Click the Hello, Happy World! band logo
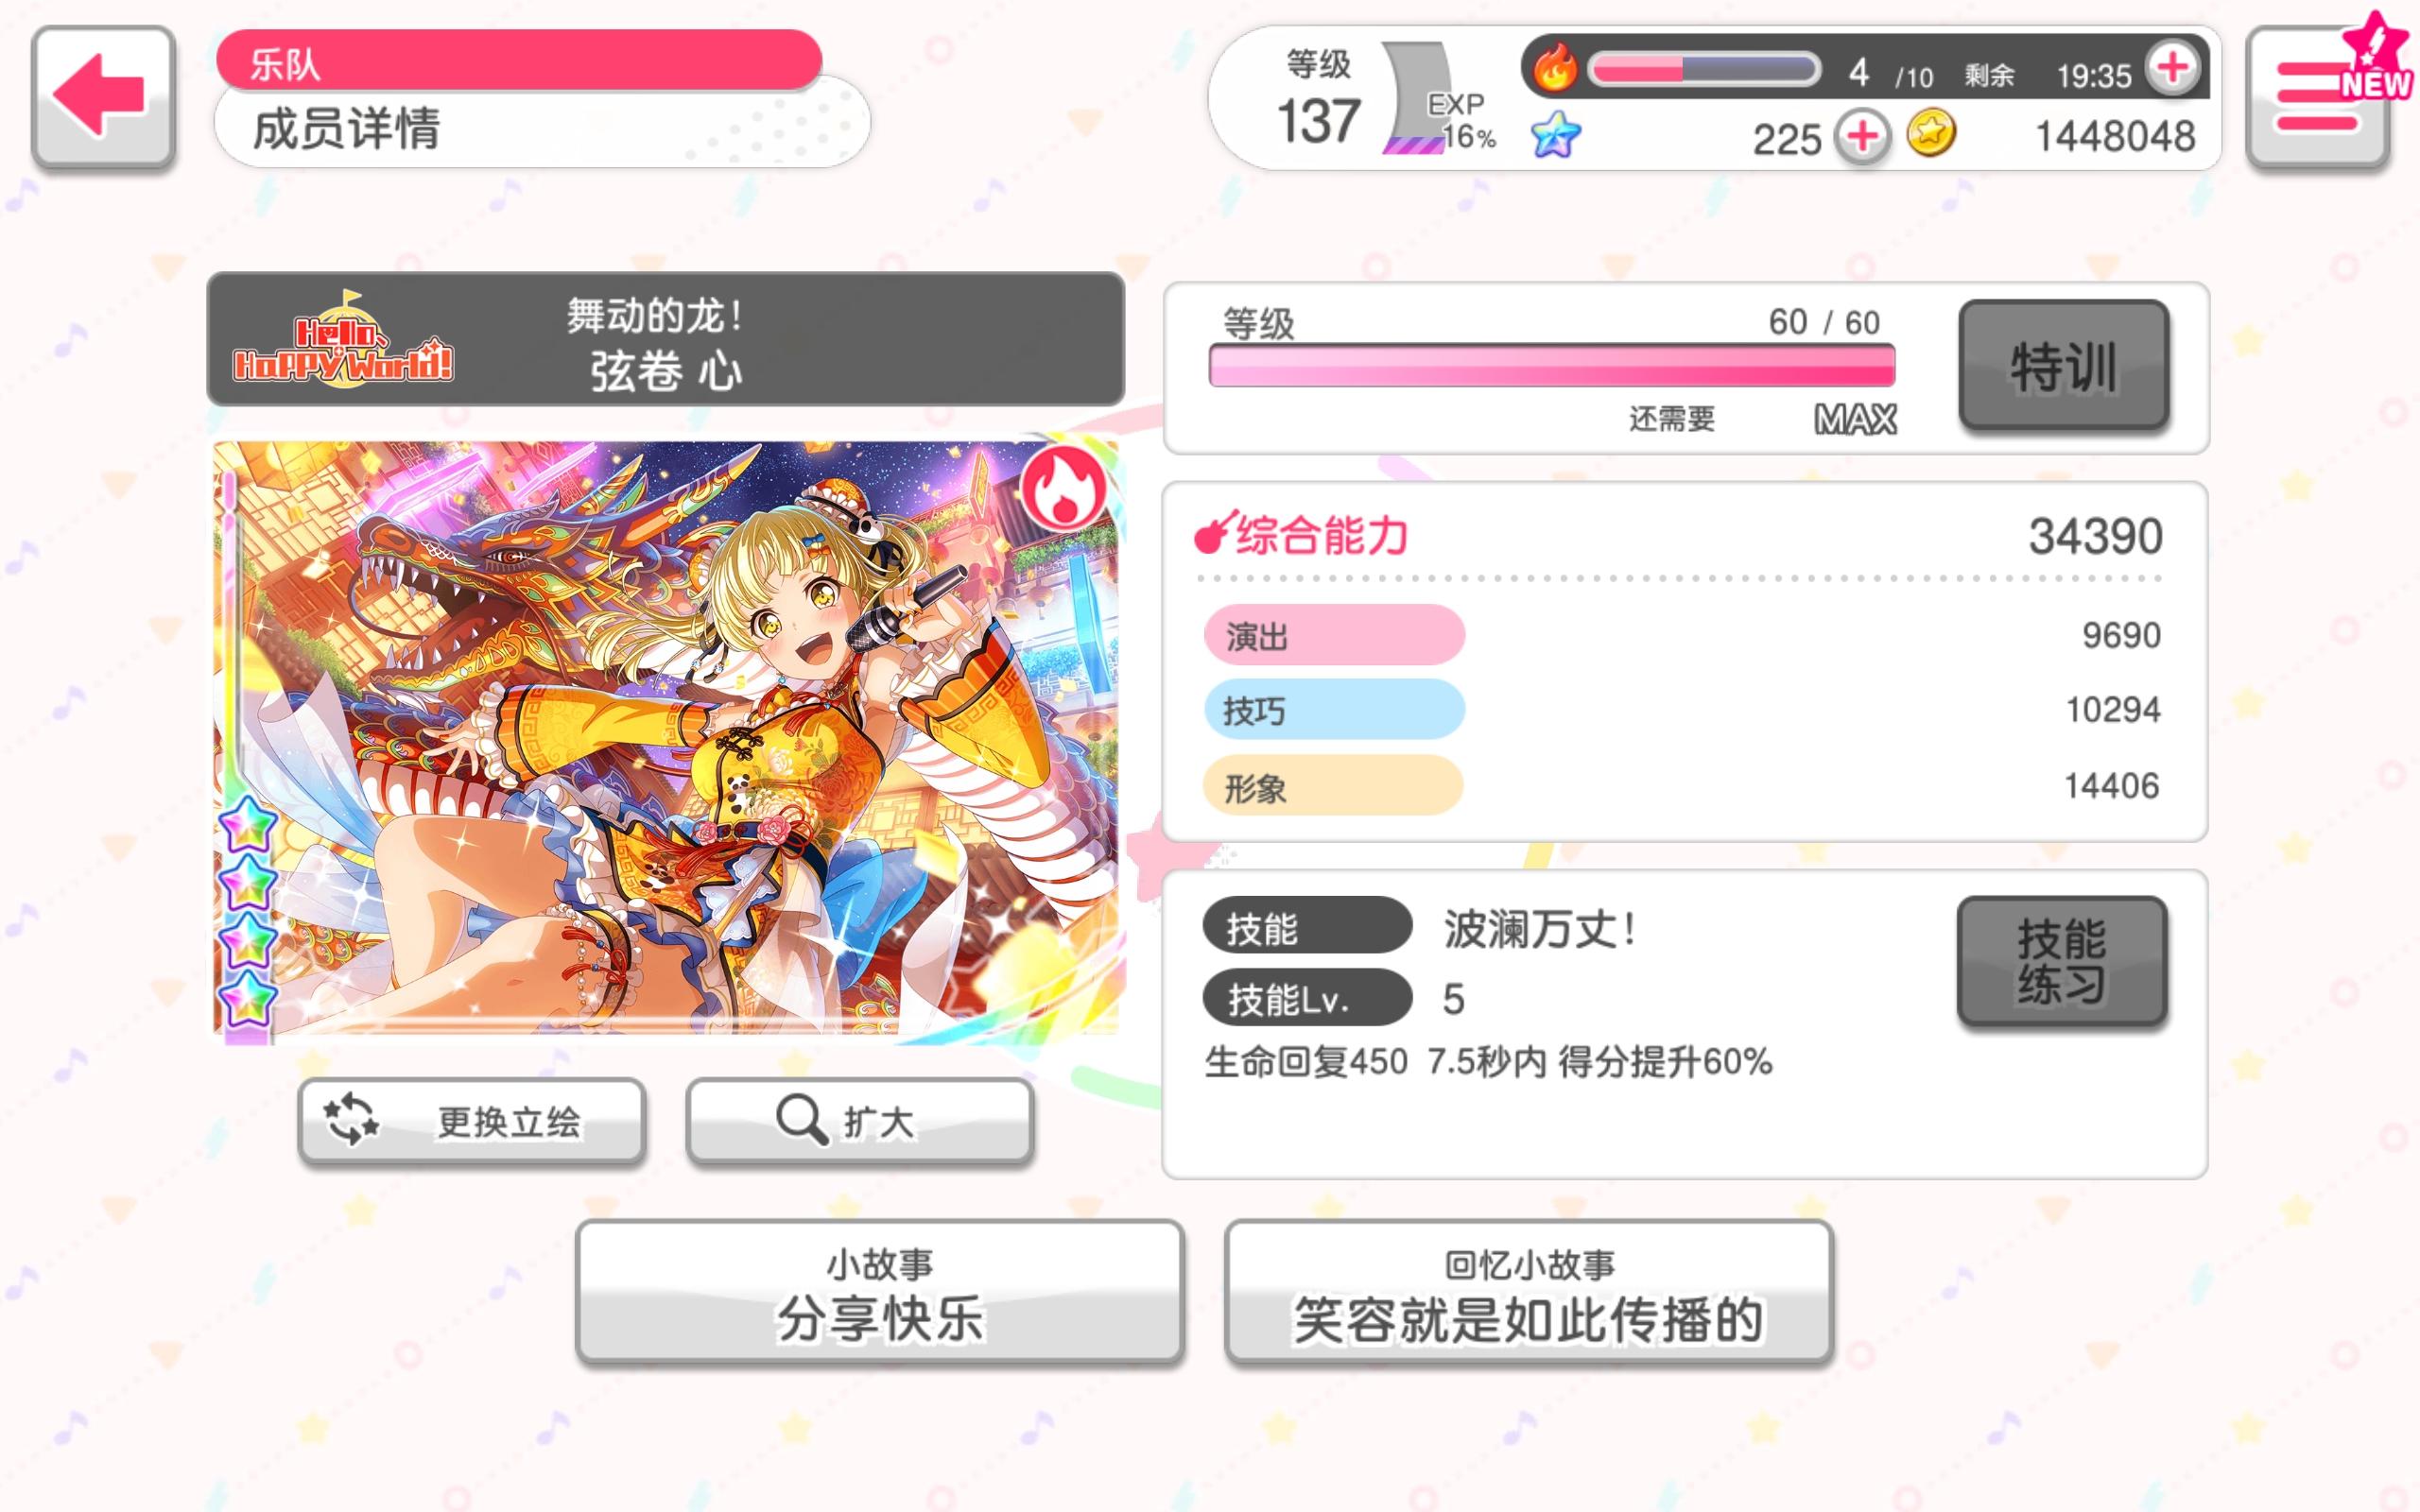 343,340
